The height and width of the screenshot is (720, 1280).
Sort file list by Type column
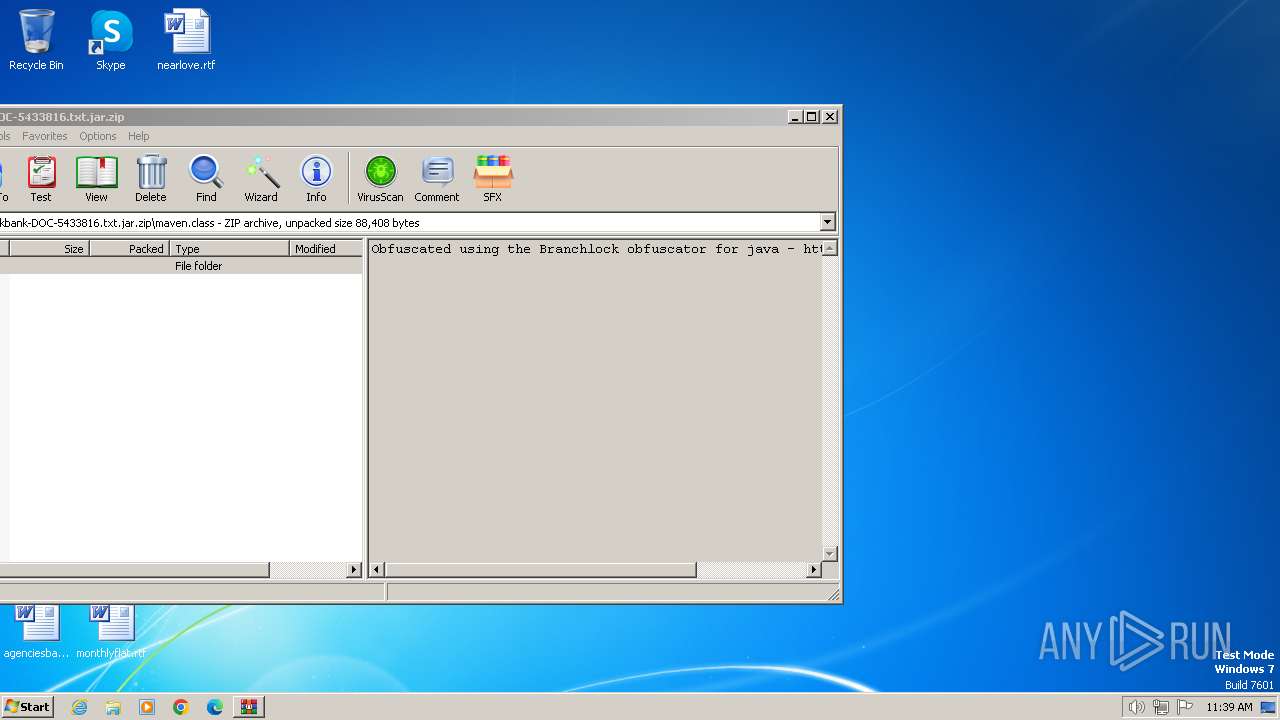[x=230, y=249]
